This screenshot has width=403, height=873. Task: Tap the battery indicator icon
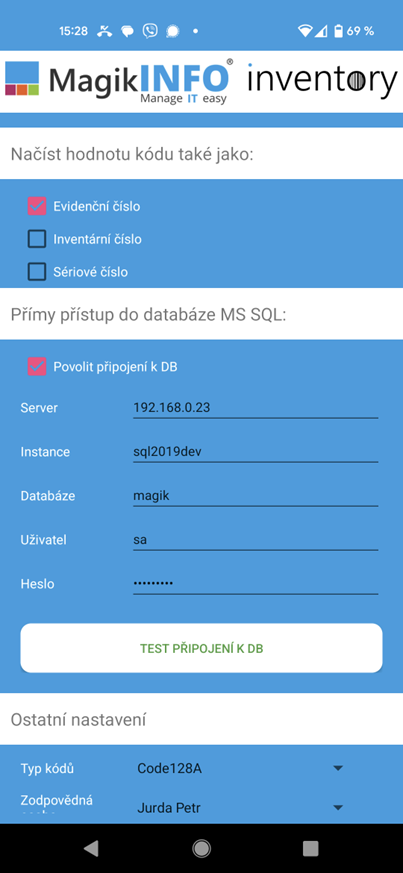coord(338,31)
